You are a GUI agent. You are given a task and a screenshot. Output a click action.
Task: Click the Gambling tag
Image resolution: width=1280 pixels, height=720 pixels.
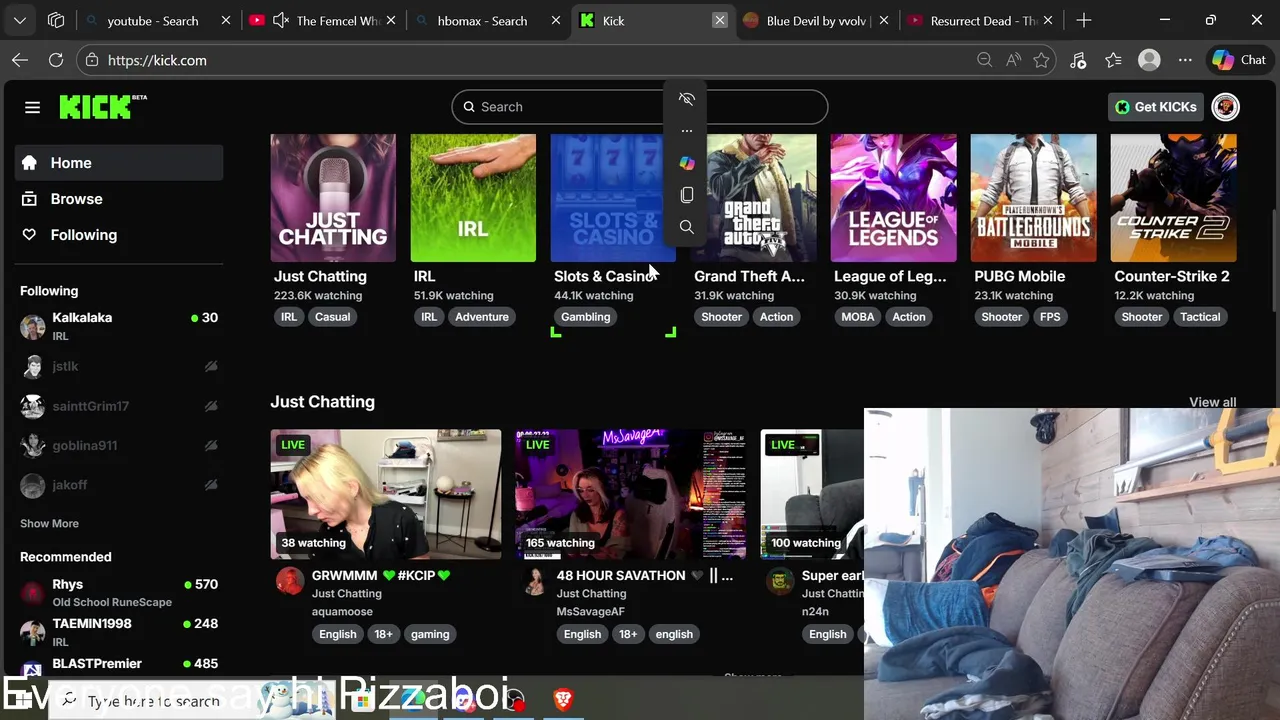tap(585, 317)
